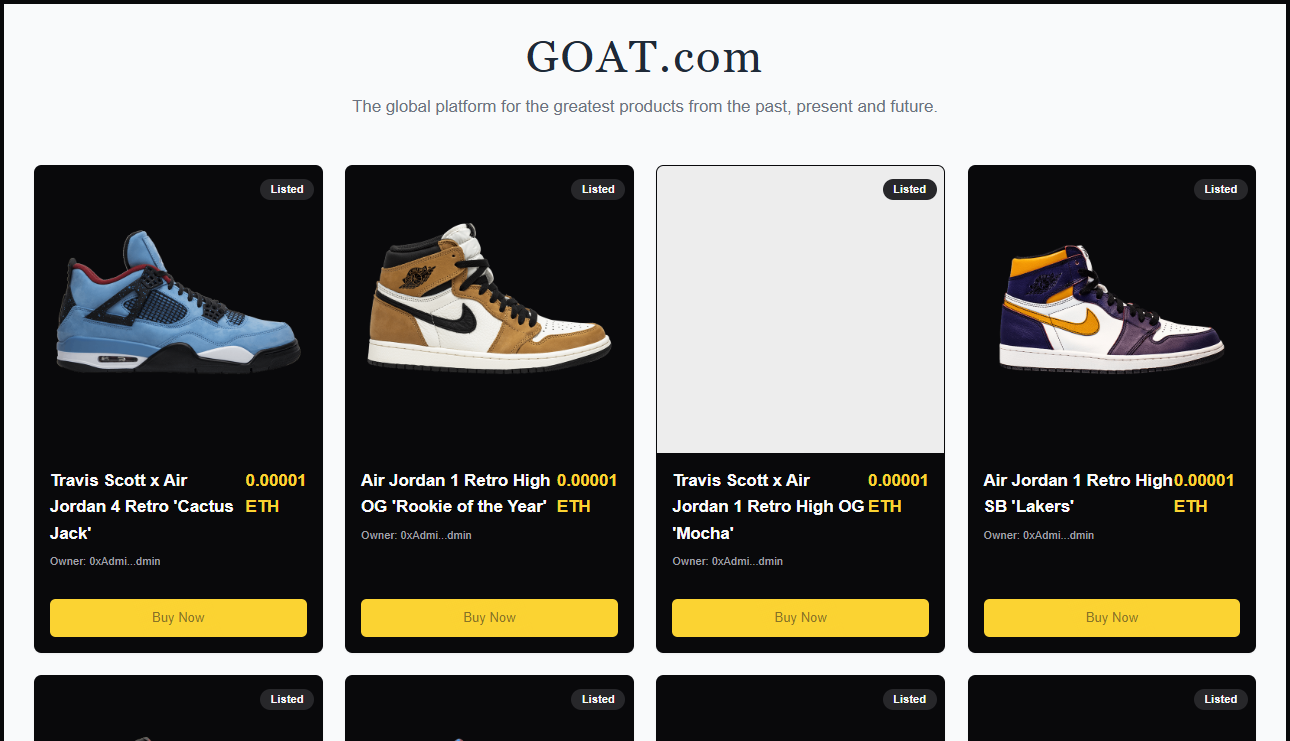Open Air Jordan 1 Rookie of the Year title
Screen dimensions: 1290x741
point(455,494)
